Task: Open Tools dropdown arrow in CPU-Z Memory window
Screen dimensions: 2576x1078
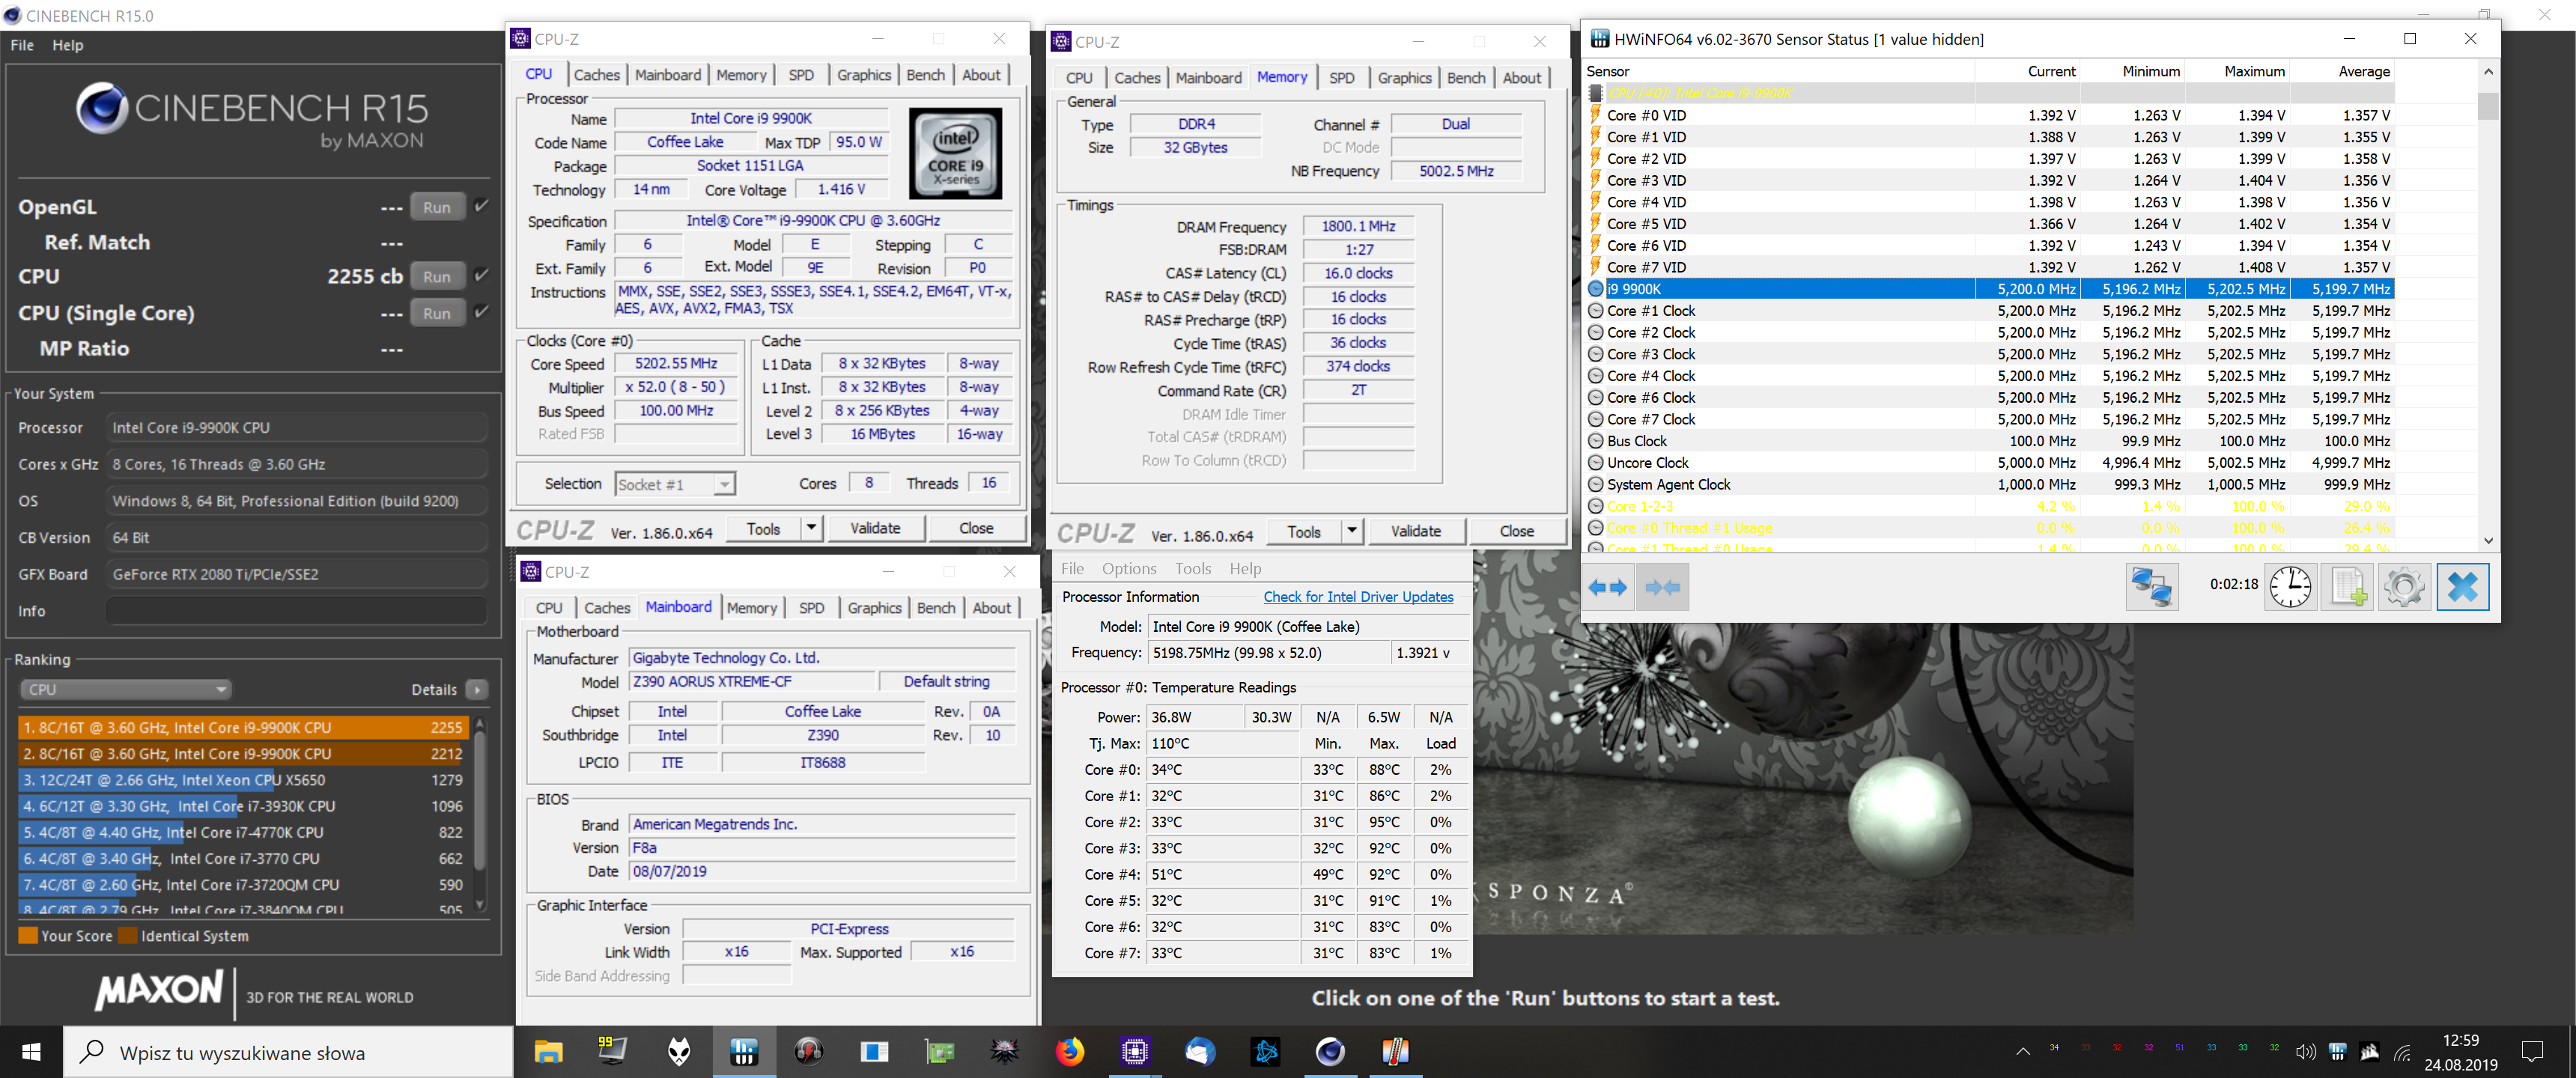Action: [x=1351, y=531]
